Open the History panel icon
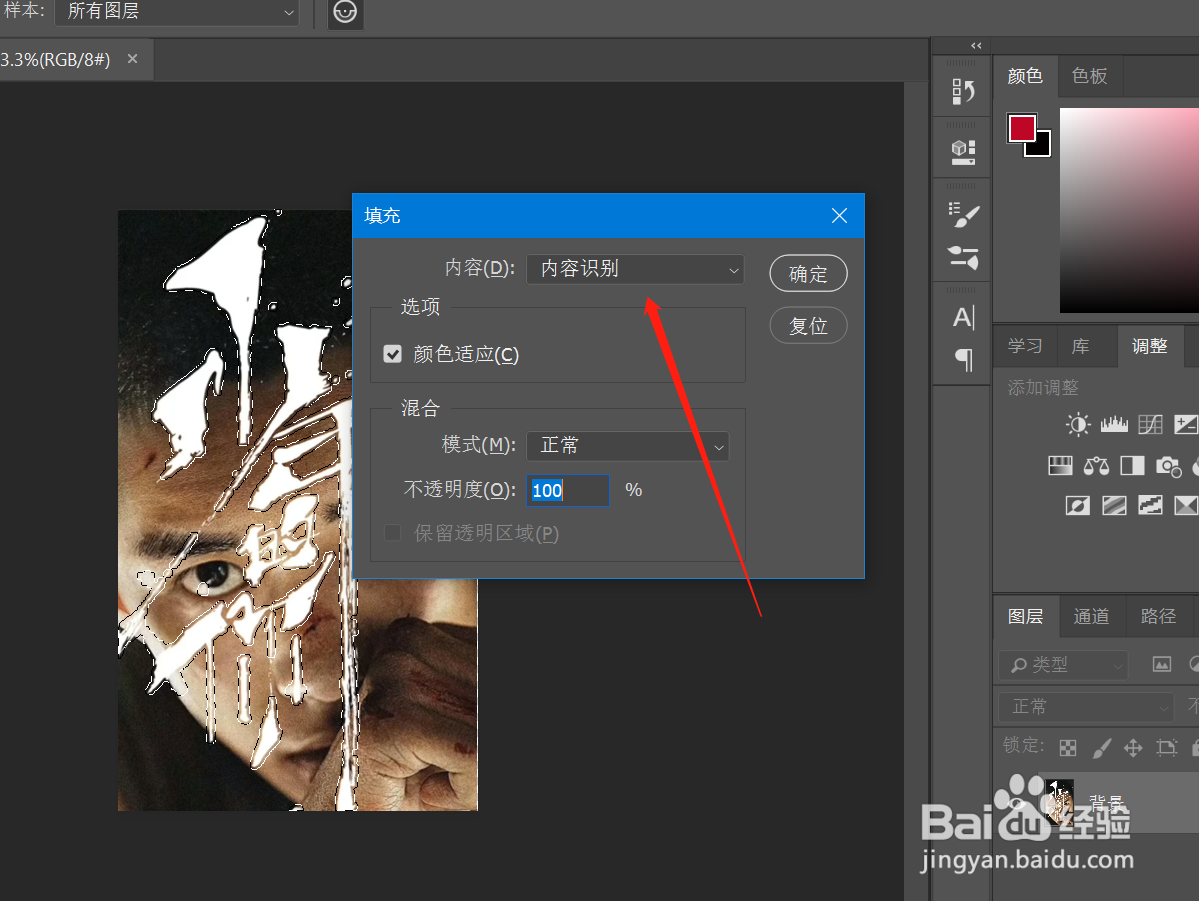The width and height of the screenshot is (1199, 901). [962, 92]
